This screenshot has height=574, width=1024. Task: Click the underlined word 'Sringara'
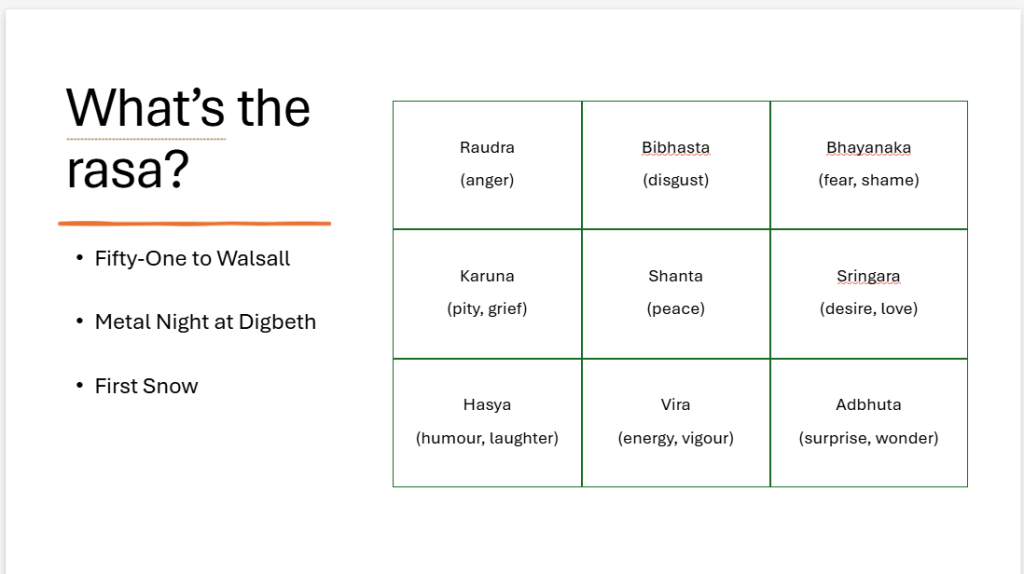click(869, 276)
